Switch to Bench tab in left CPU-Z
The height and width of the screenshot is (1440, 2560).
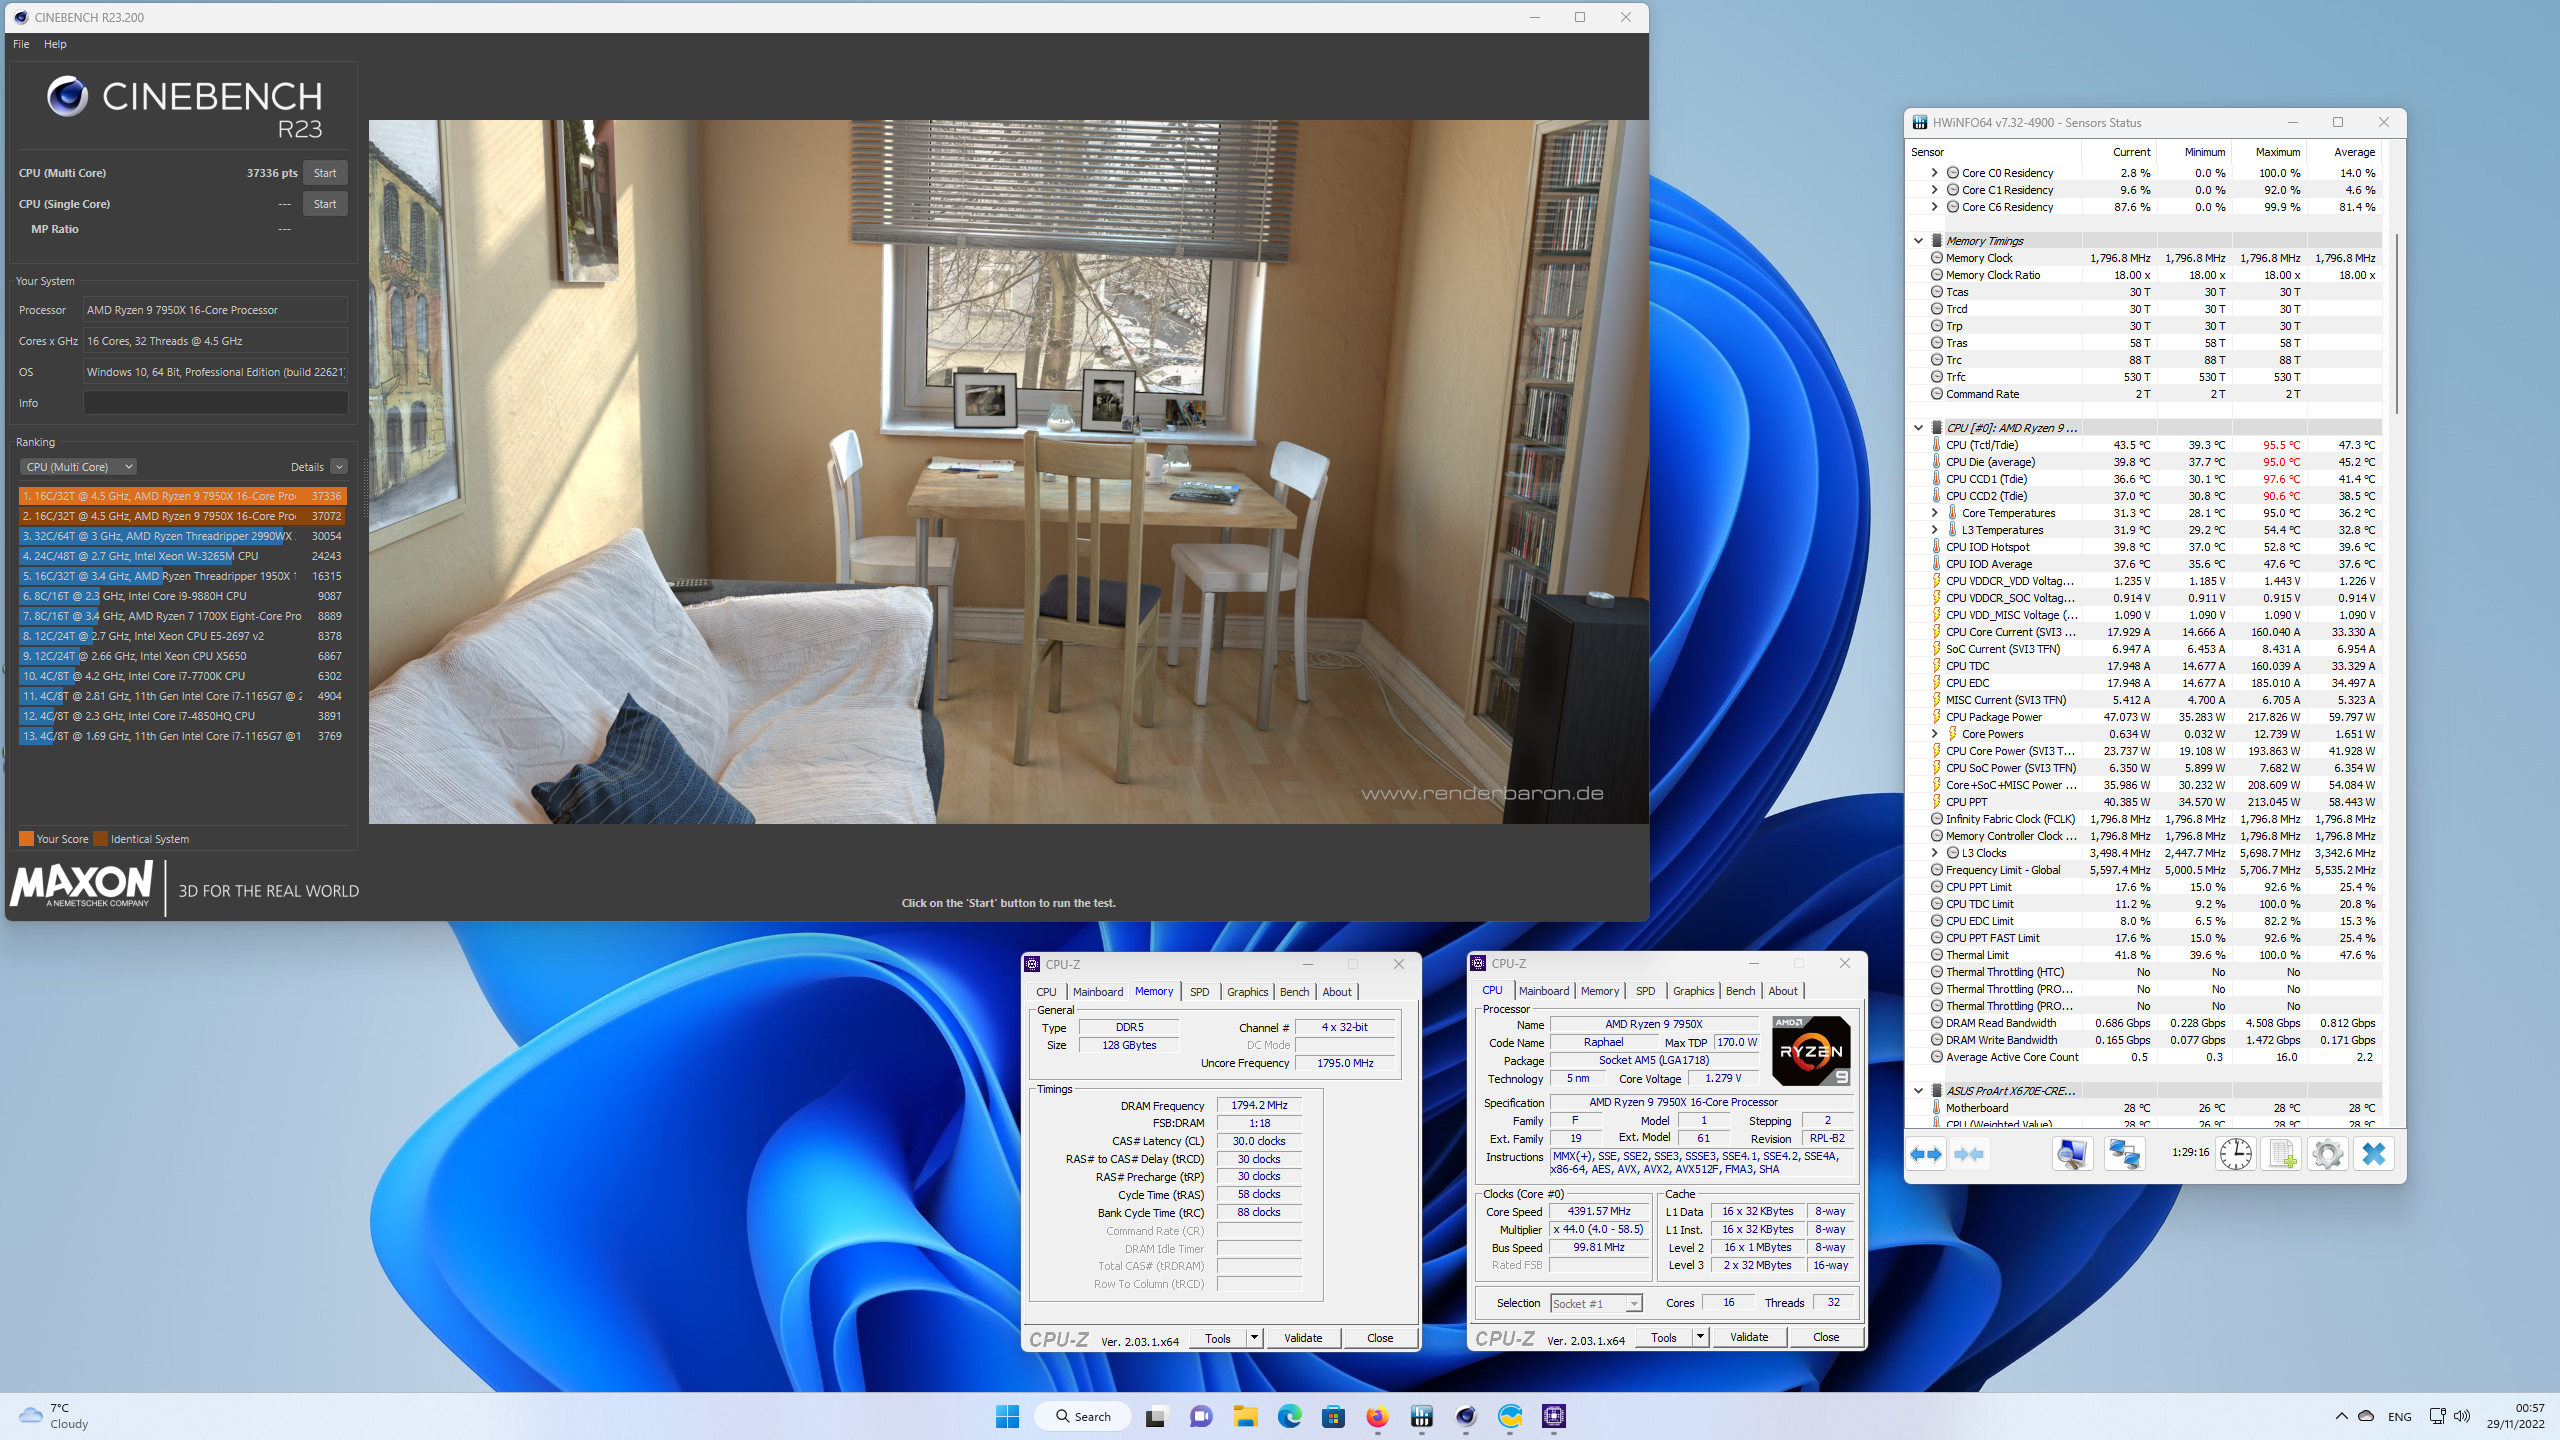1294,992
